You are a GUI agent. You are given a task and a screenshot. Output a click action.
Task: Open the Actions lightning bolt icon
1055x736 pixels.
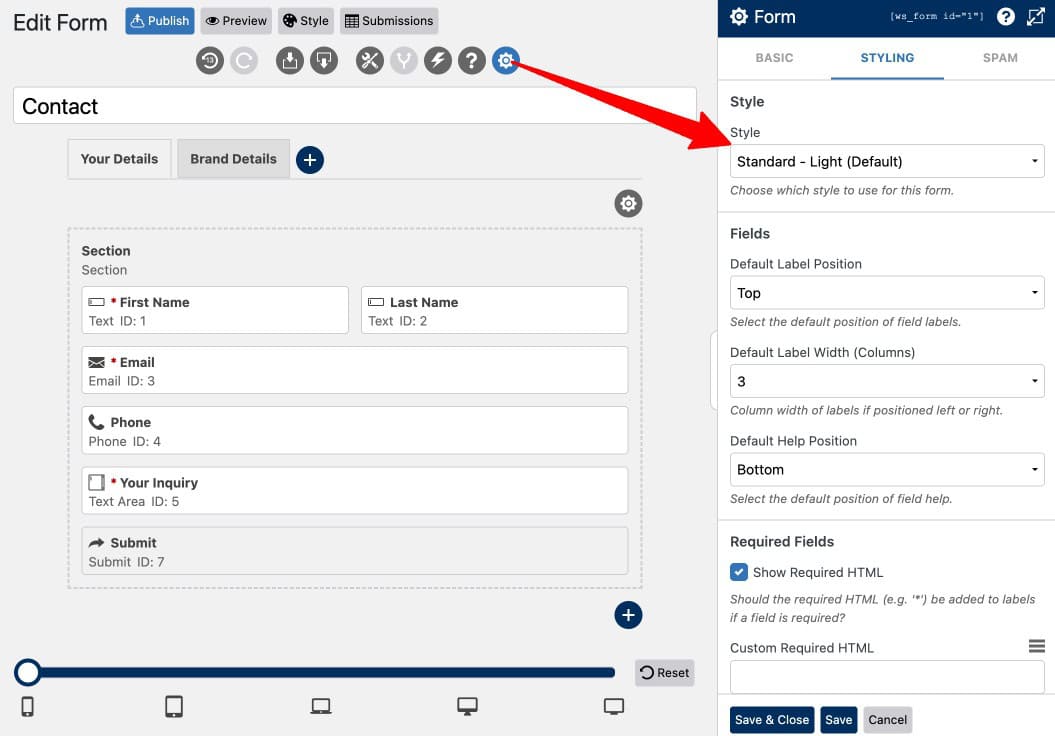[x=437, y=61]
